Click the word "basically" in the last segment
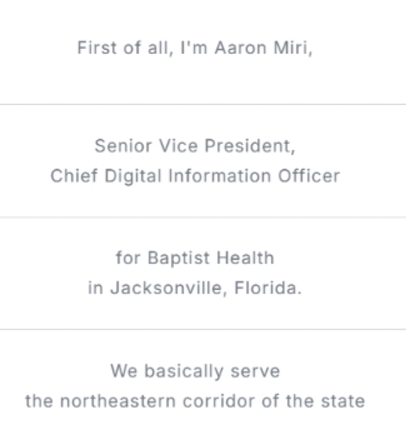The width and height of the screenshot is (406, 440). click(x=184, y=371)
